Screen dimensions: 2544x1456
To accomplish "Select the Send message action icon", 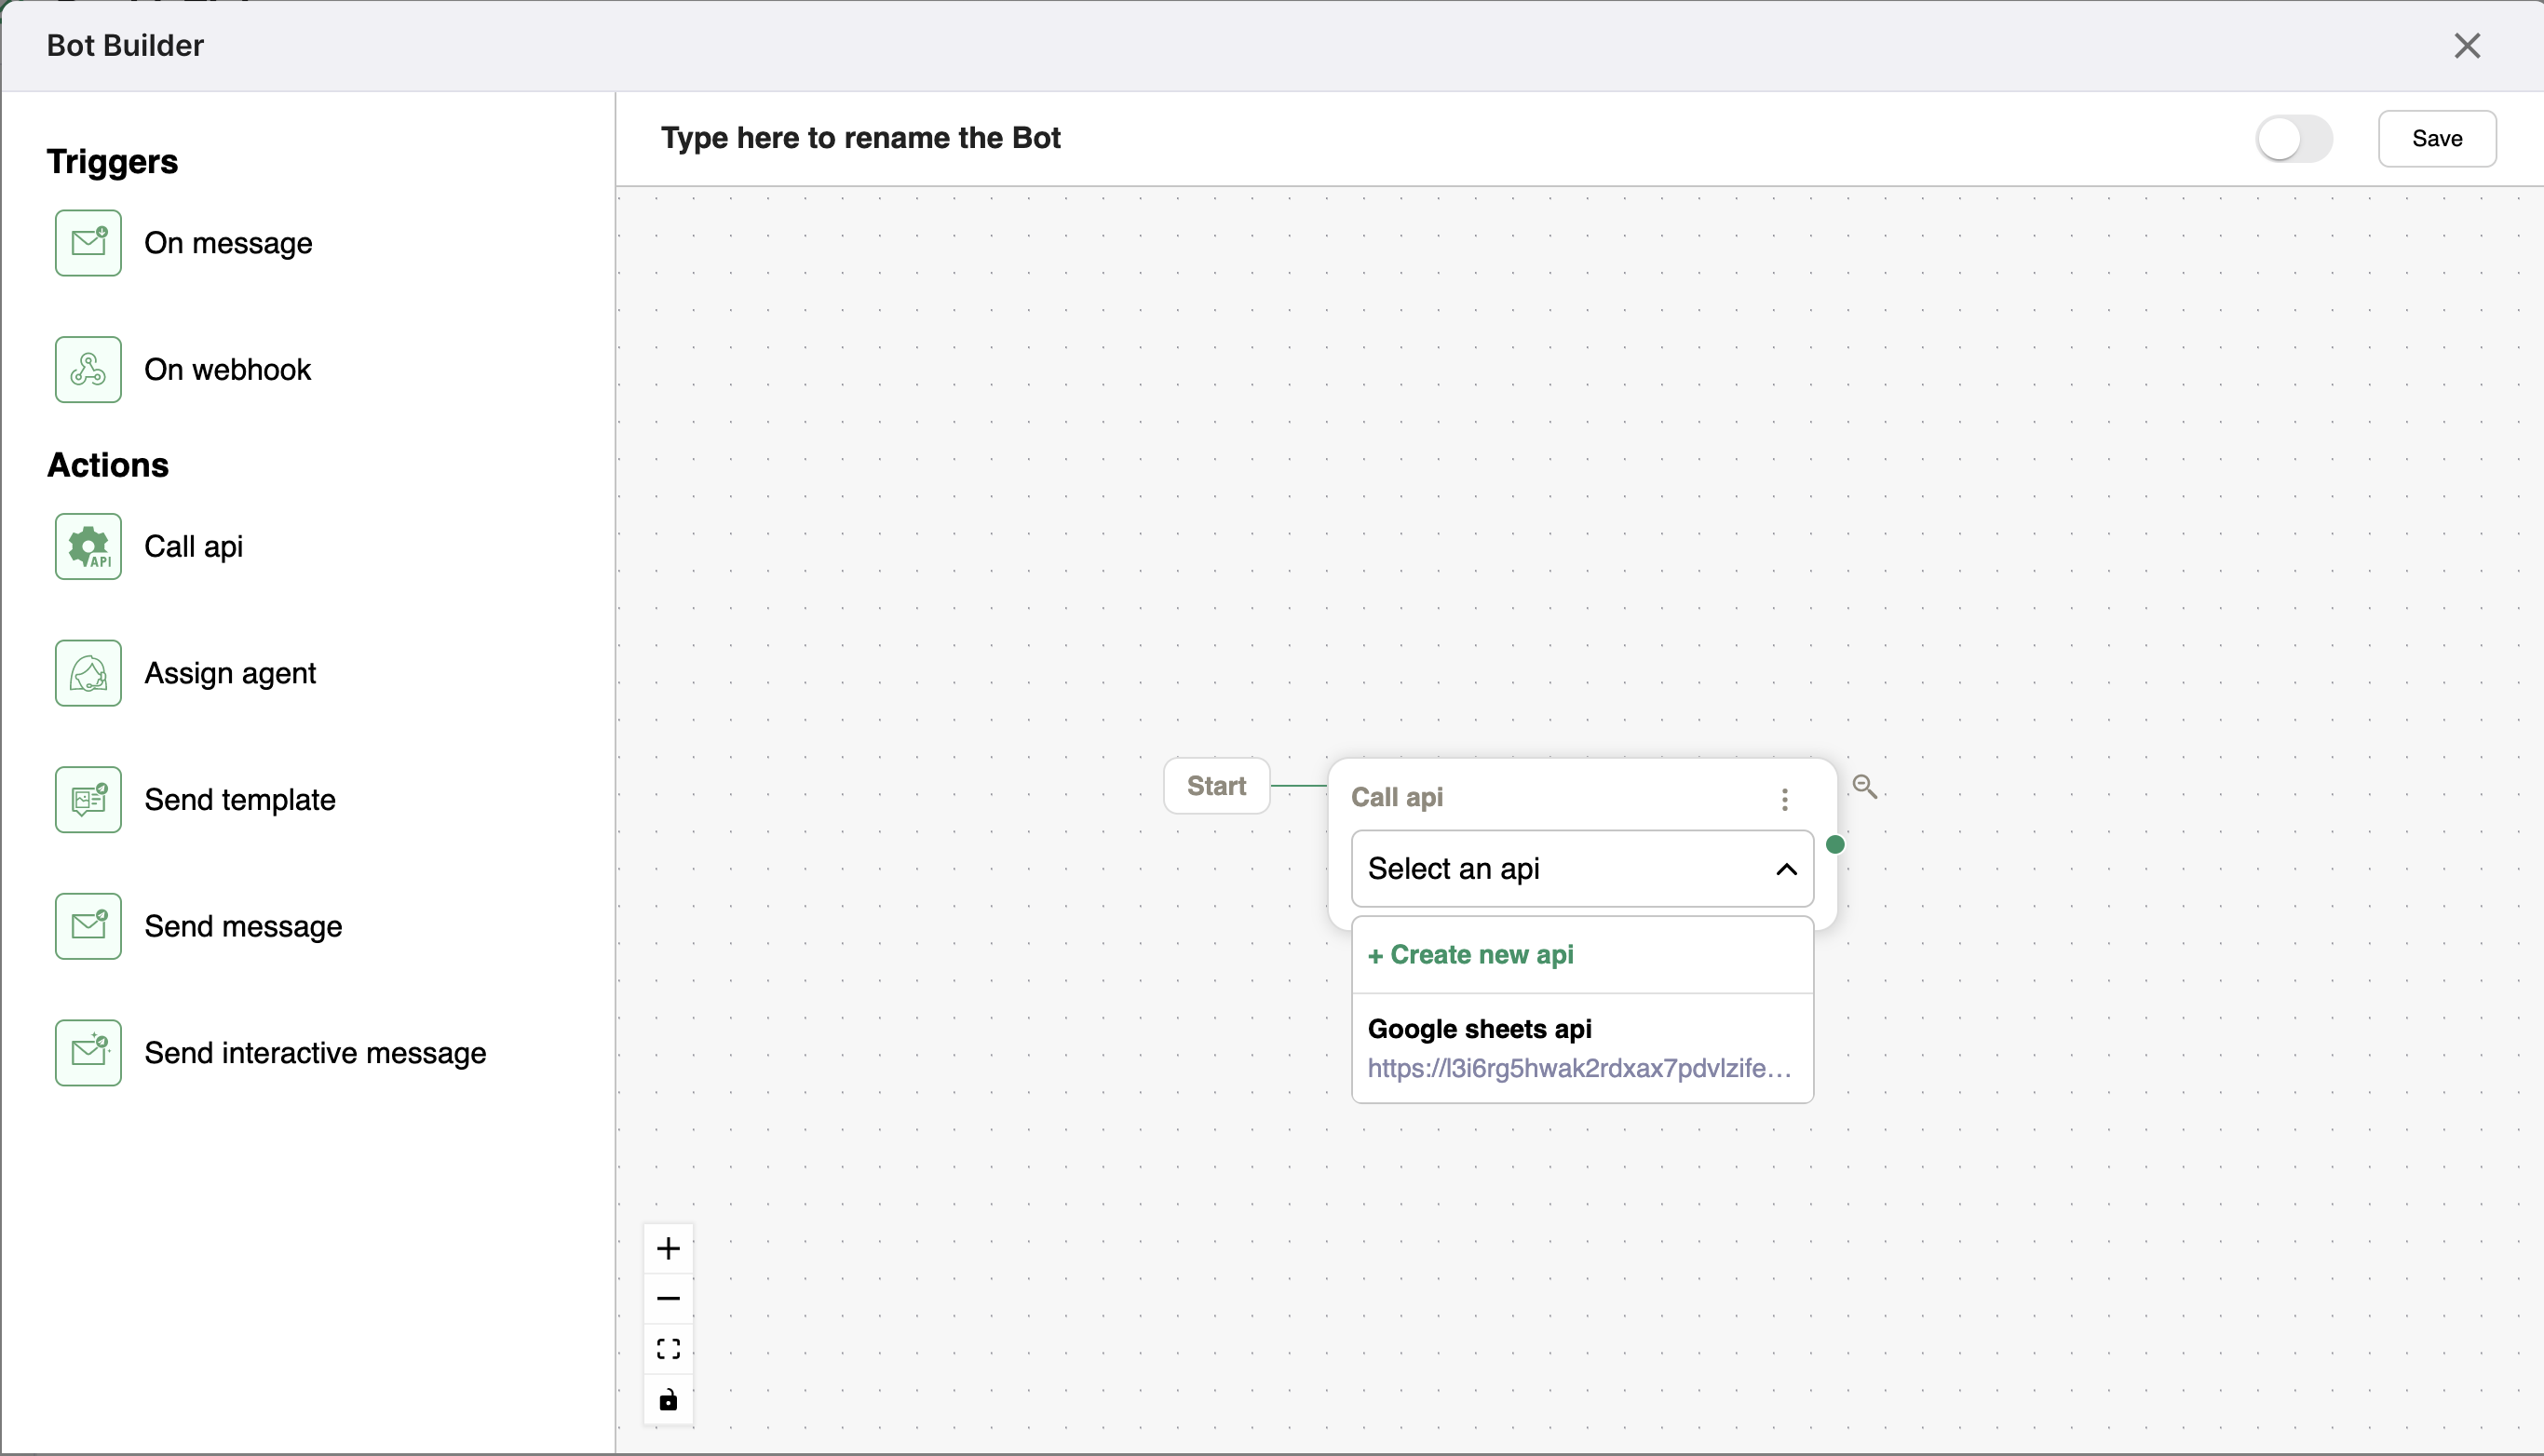I will coord(88,925).
